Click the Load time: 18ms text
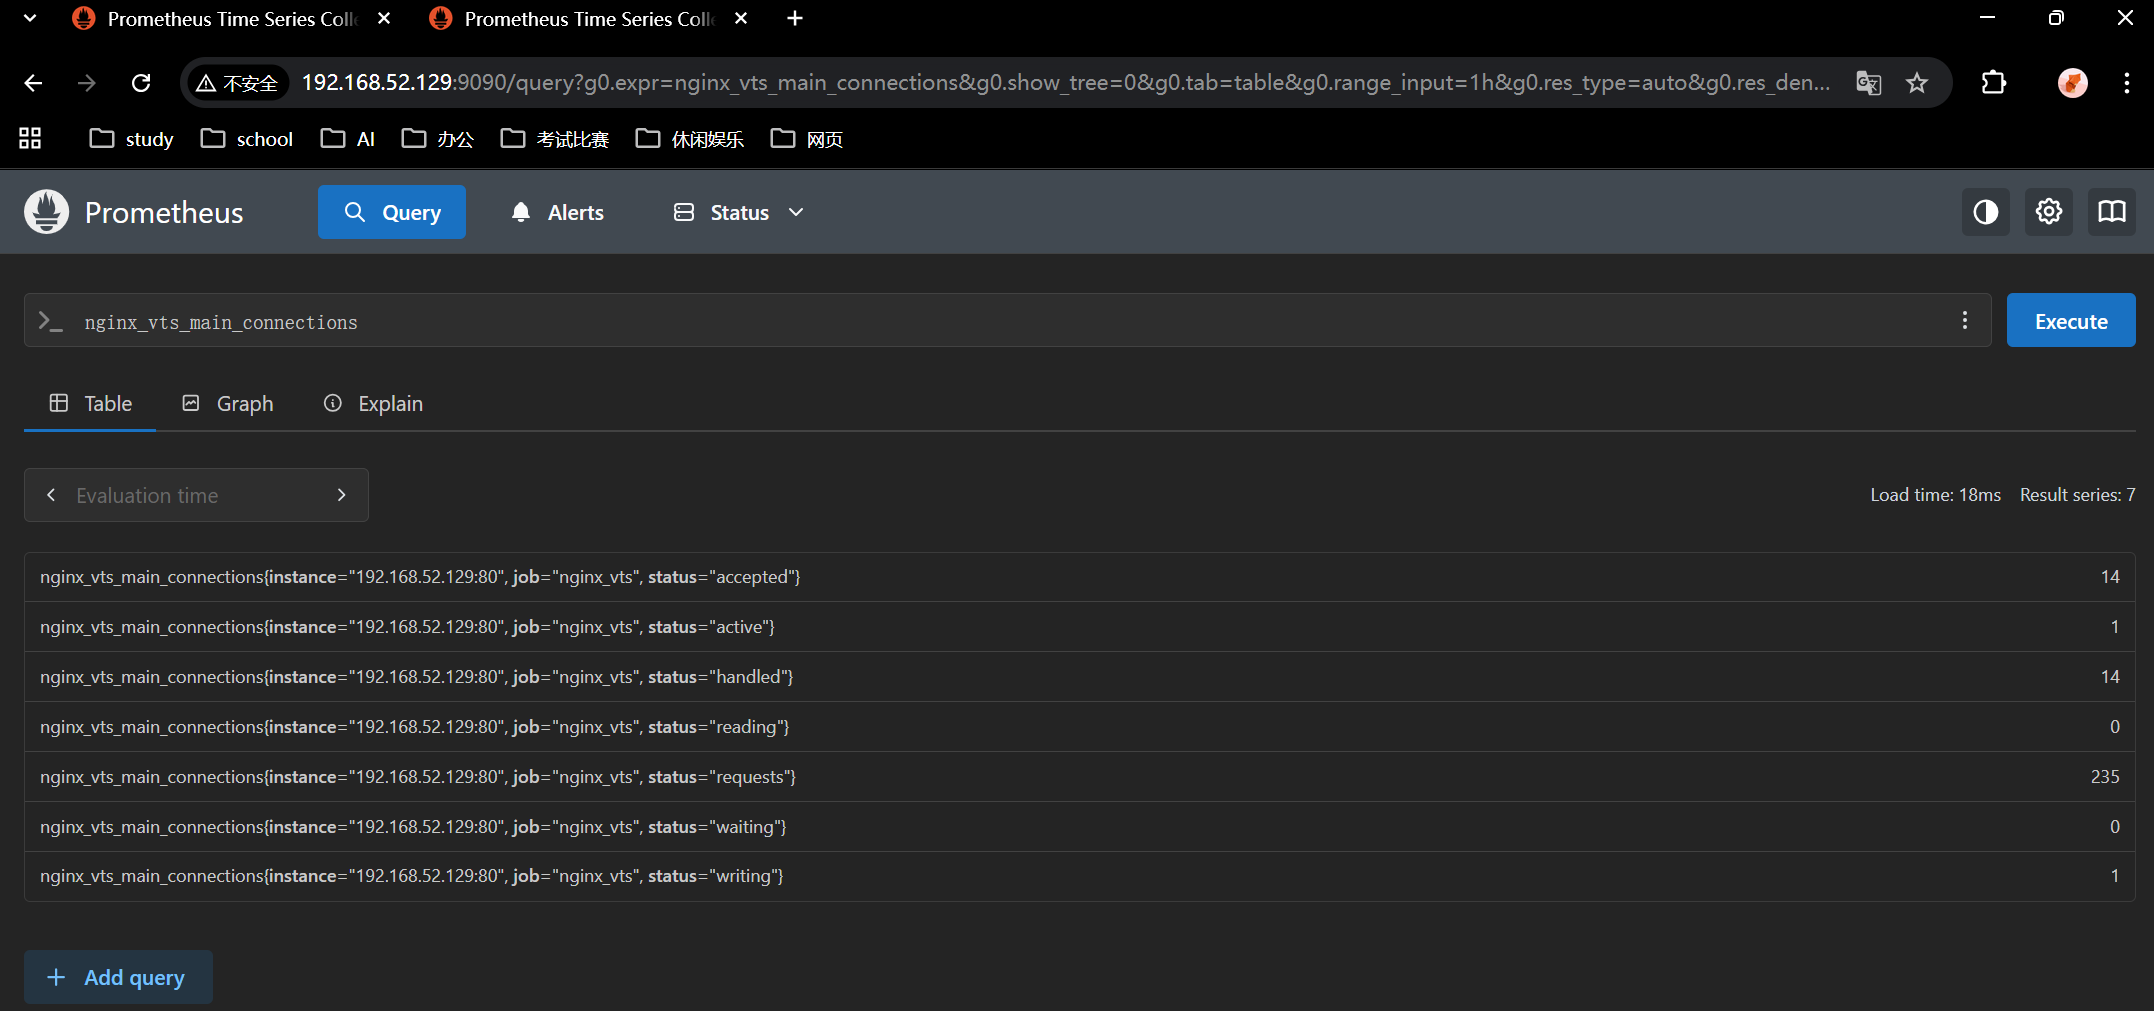 [x=1936, y=495]
